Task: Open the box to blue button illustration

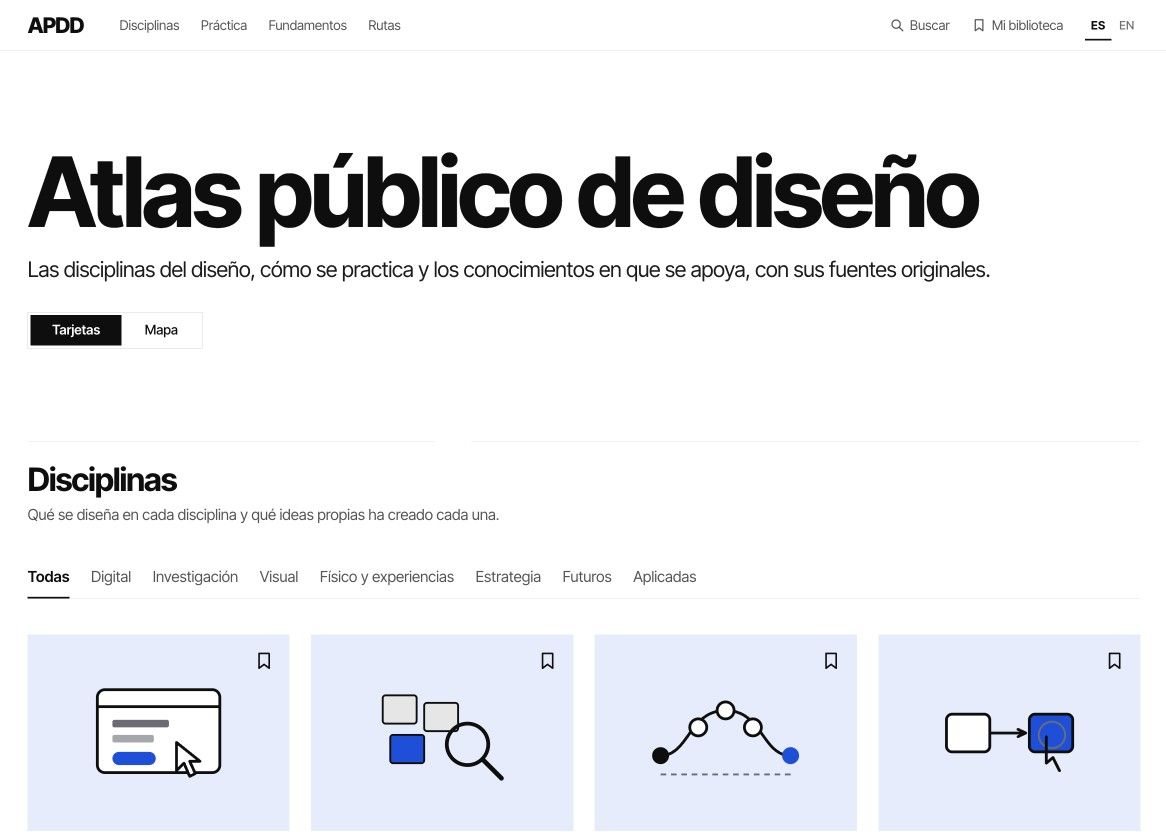Action: (x=1009, y=741)
